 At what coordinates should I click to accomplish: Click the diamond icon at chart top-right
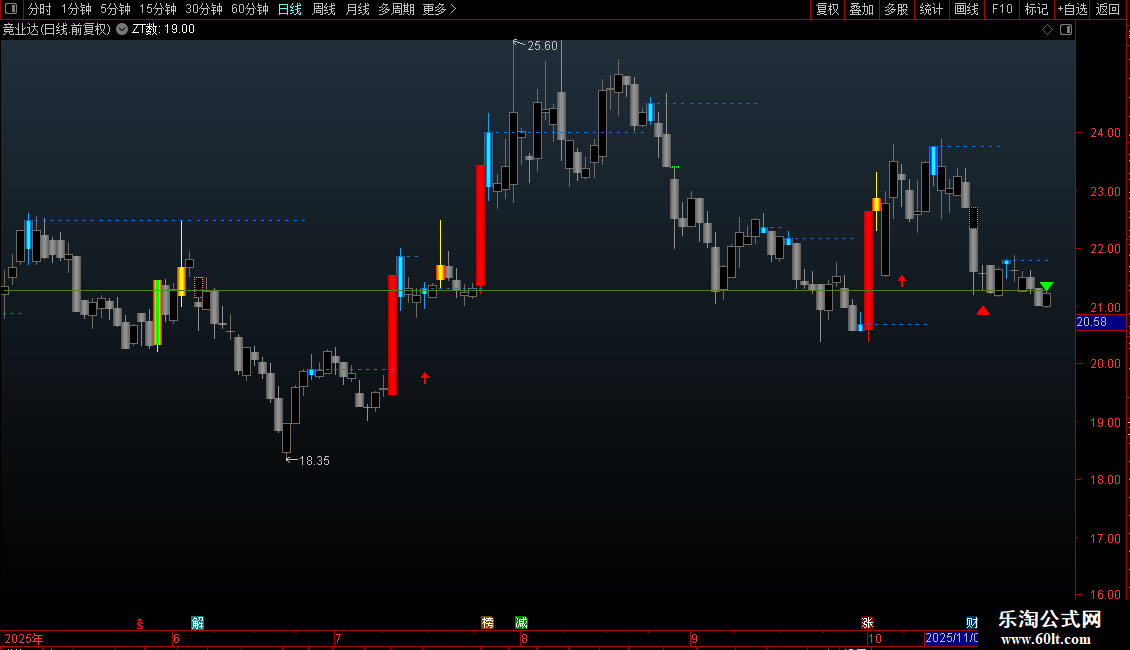1048,30
